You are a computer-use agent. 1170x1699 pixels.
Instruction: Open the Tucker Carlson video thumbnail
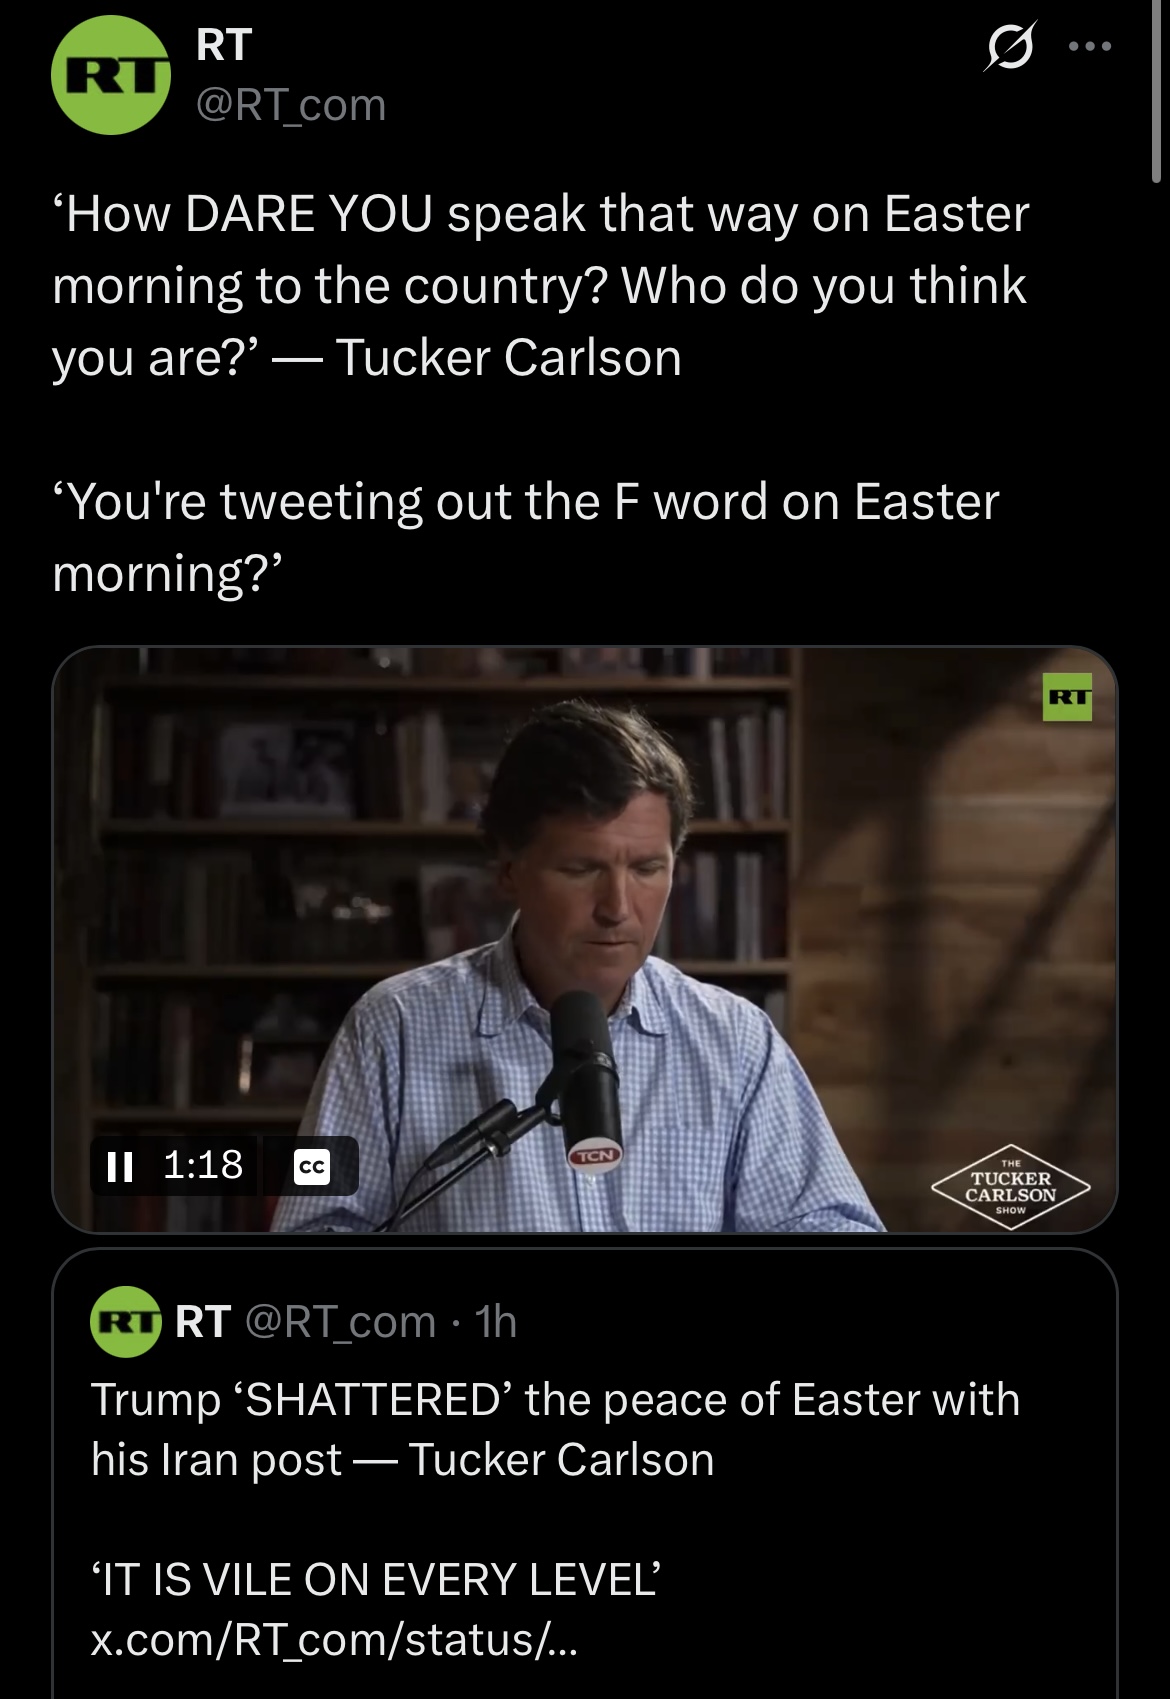coord(584,939)
